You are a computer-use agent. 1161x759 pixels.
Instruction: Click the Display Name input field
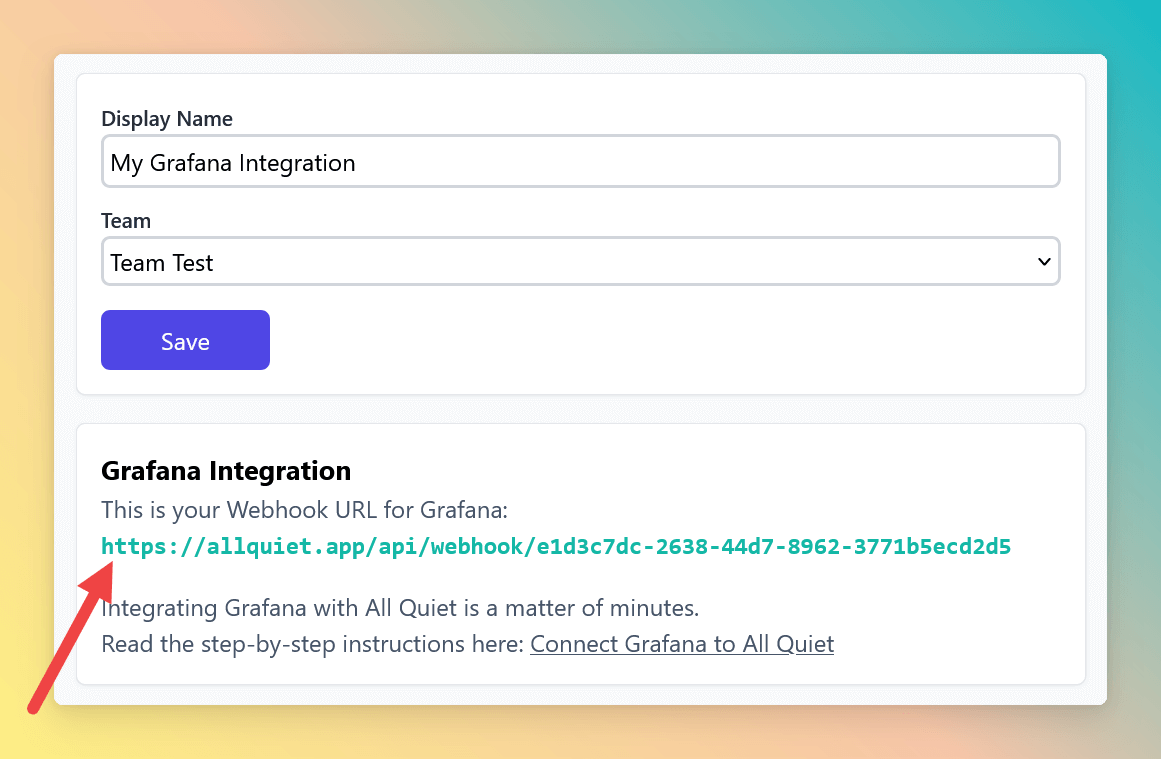coord(580,161)
